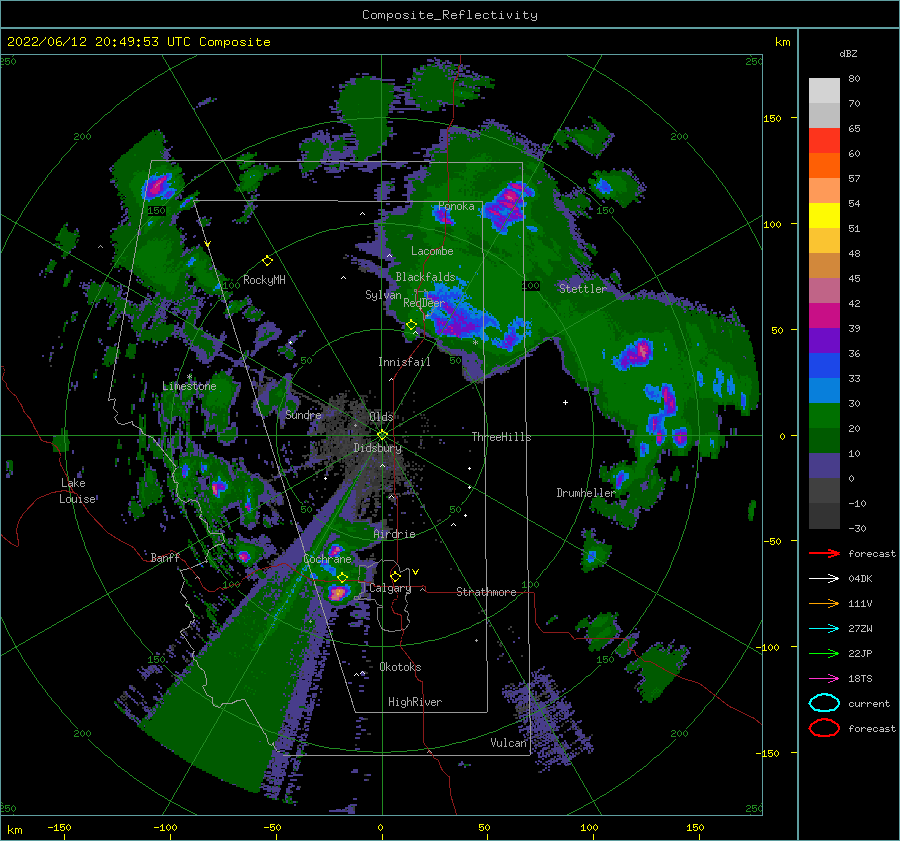900x841 pixels.
Task: Select the dark gray -10 dBZ swatch
Action: [x=824, y=516]
